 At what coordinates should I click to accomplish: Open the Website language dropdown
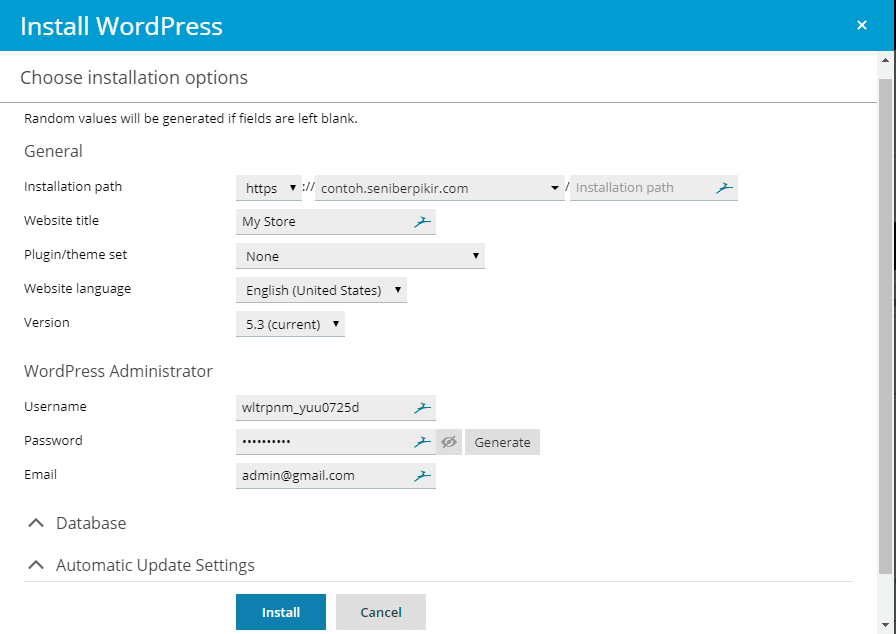[321, 290]
